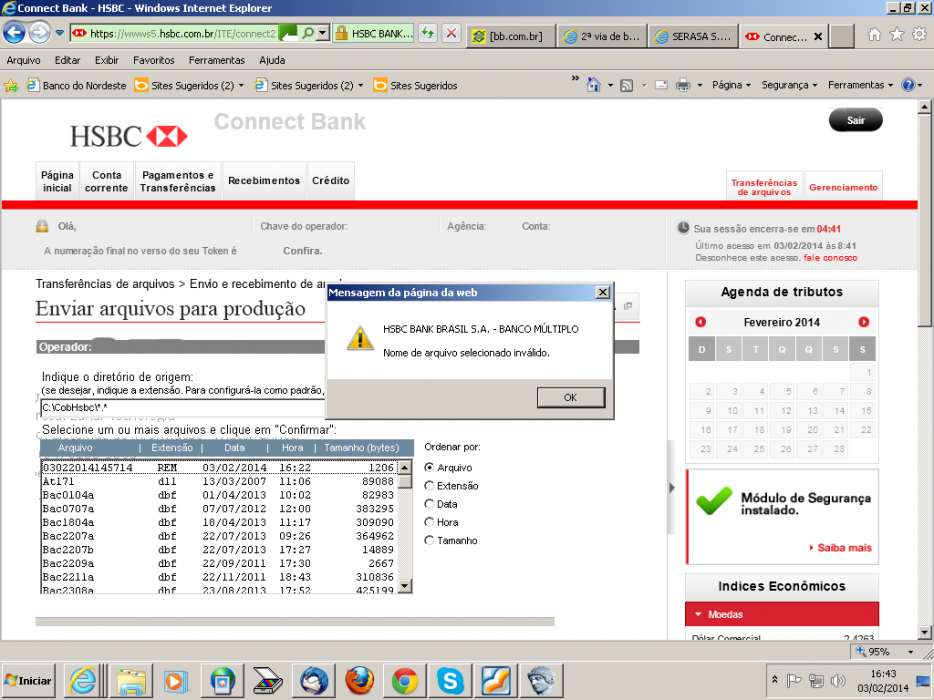Click the Action Center flag icon in tray
This screenshot has height=700, width=934.
tap(793, 680)
